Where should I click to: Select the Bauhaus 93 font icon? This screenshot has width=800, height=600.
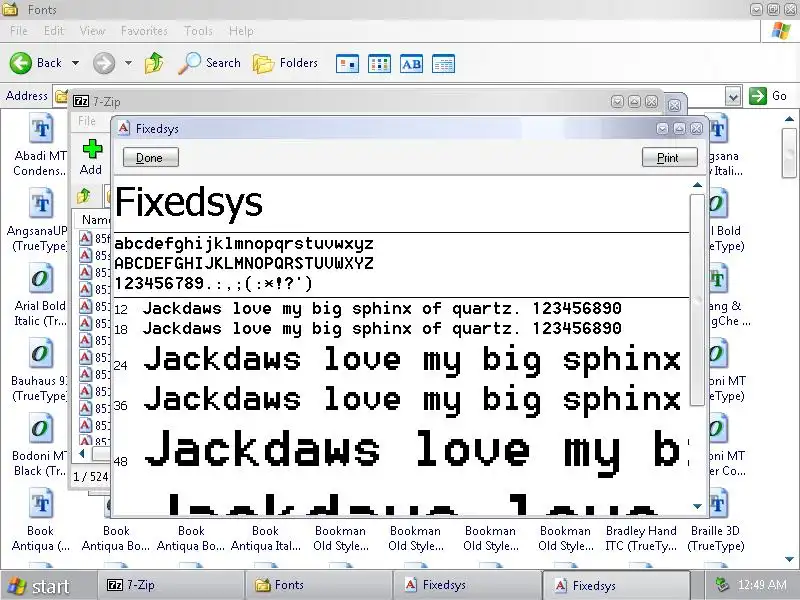click(x=40, y=354)
